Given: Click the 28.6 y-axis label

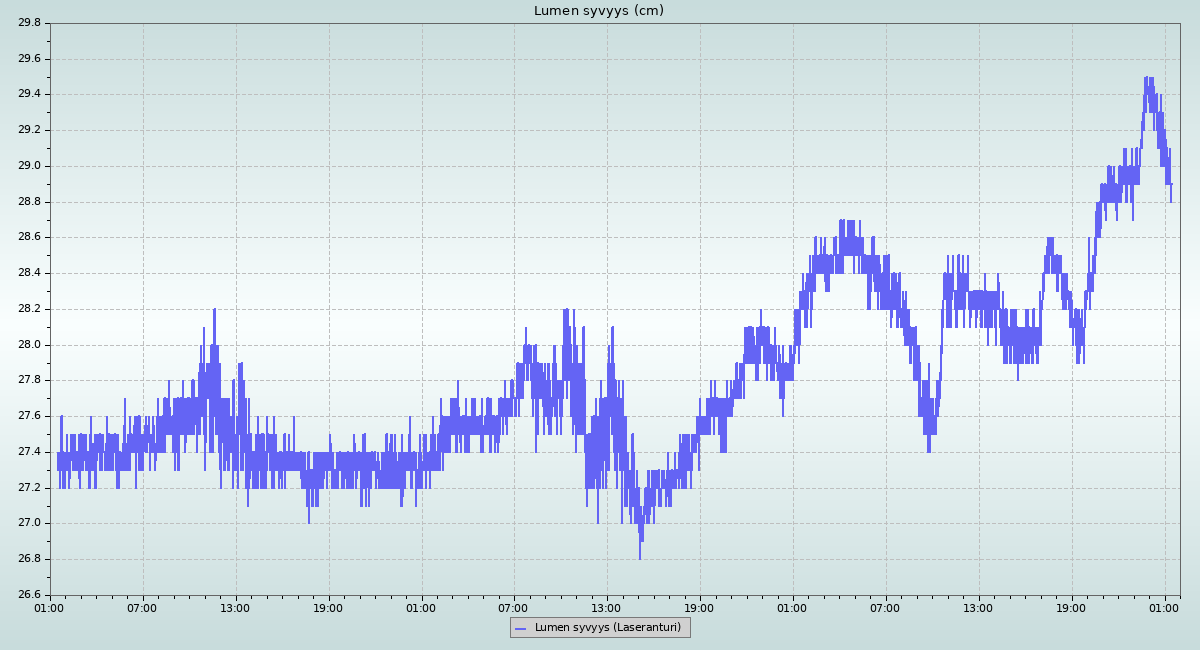Looking at the screenshot, I should point(29,238).
